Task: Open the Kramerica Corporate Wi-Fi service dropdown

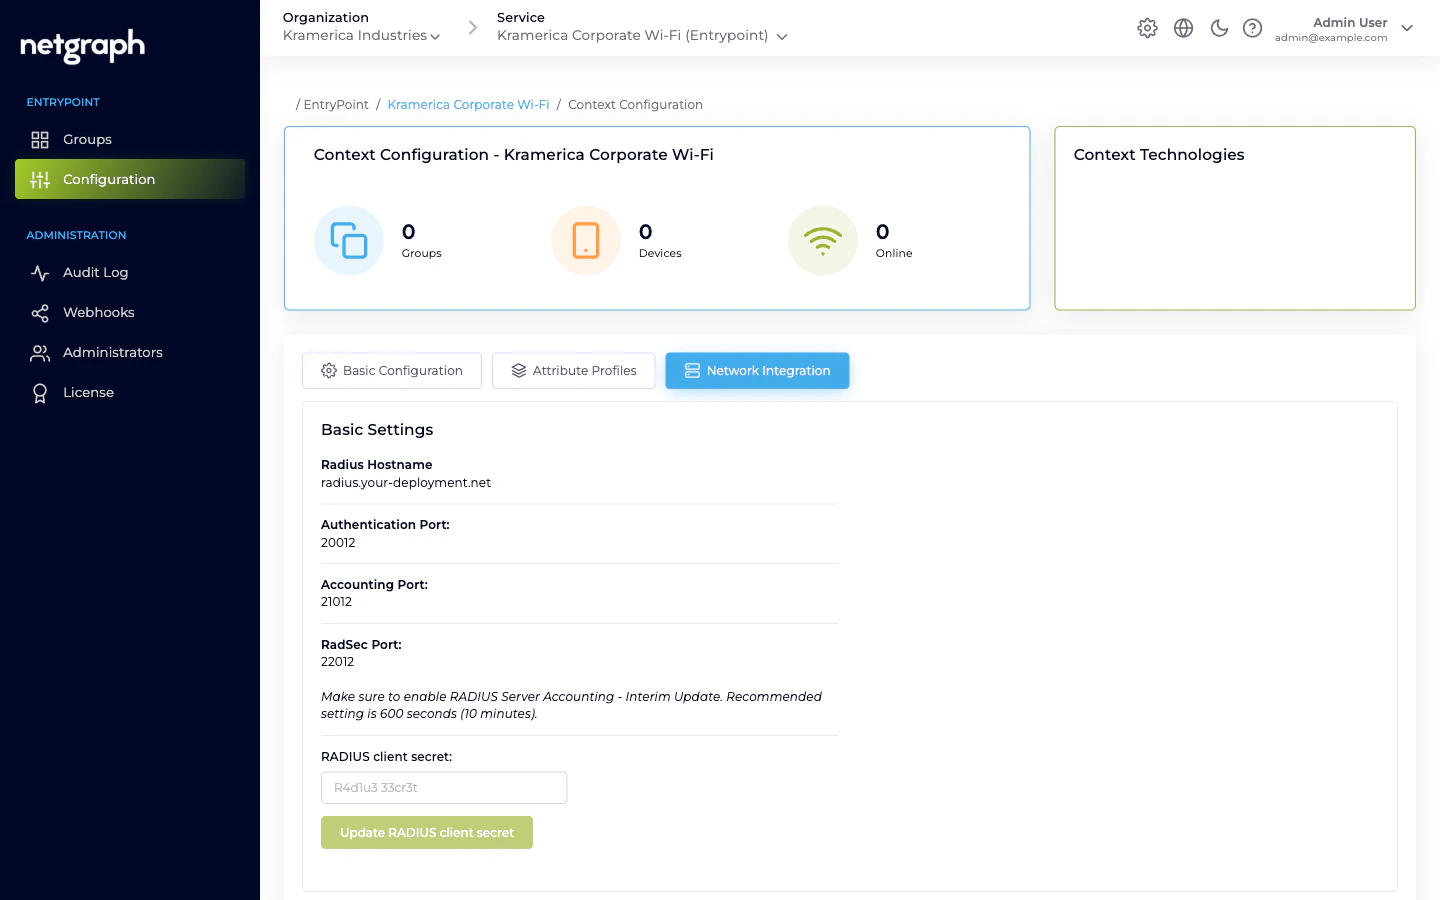Action: [640, 35]
